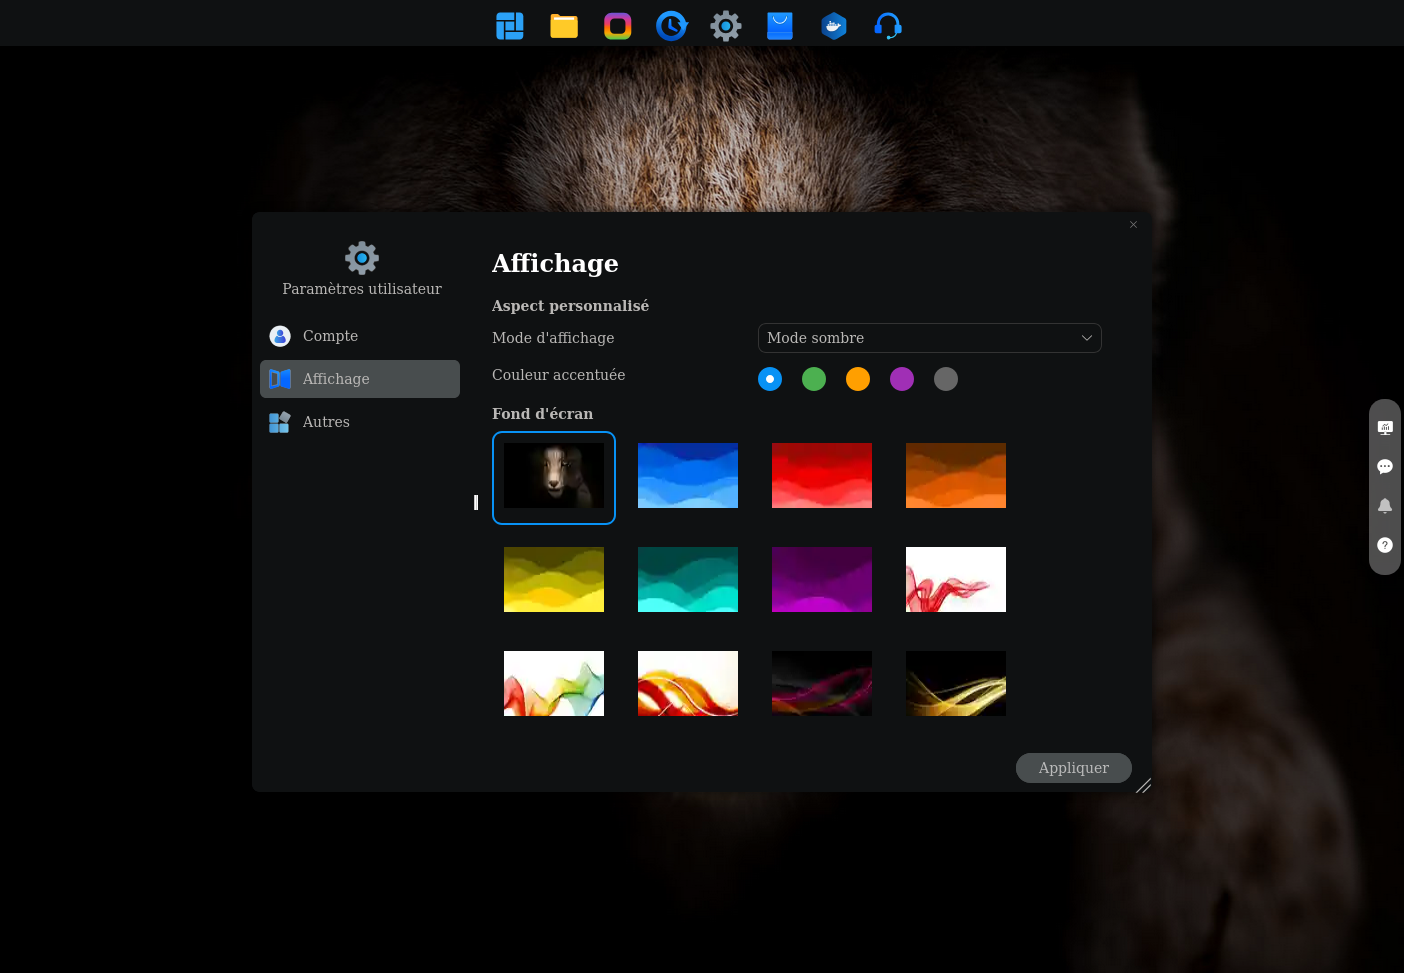Launch the colorful square gallery app icon
The width and height of the screenshot is (1404, 973).
(618, 26)
